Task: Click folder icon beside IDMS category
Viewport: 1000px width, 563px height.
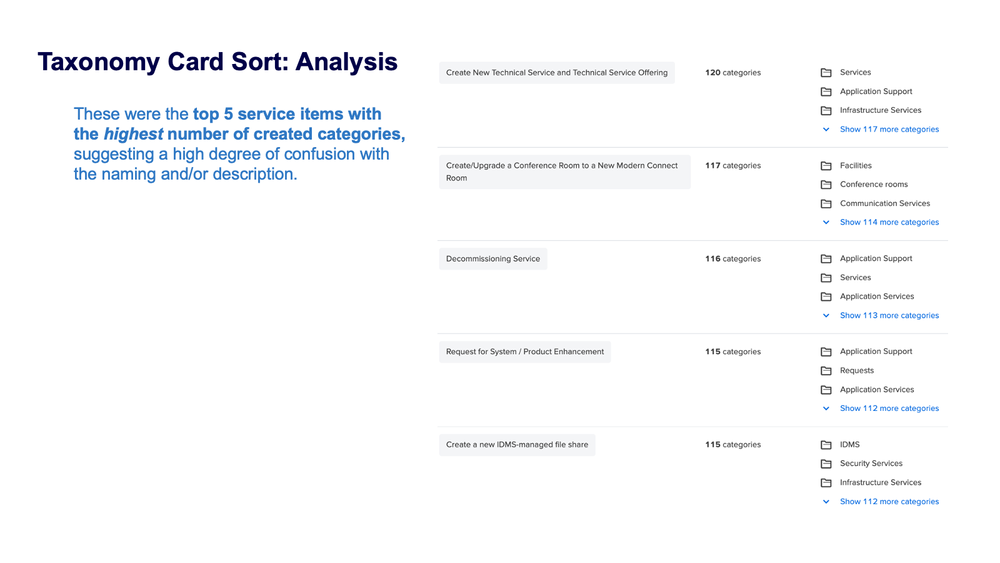Action: click(x=826, y=445)
